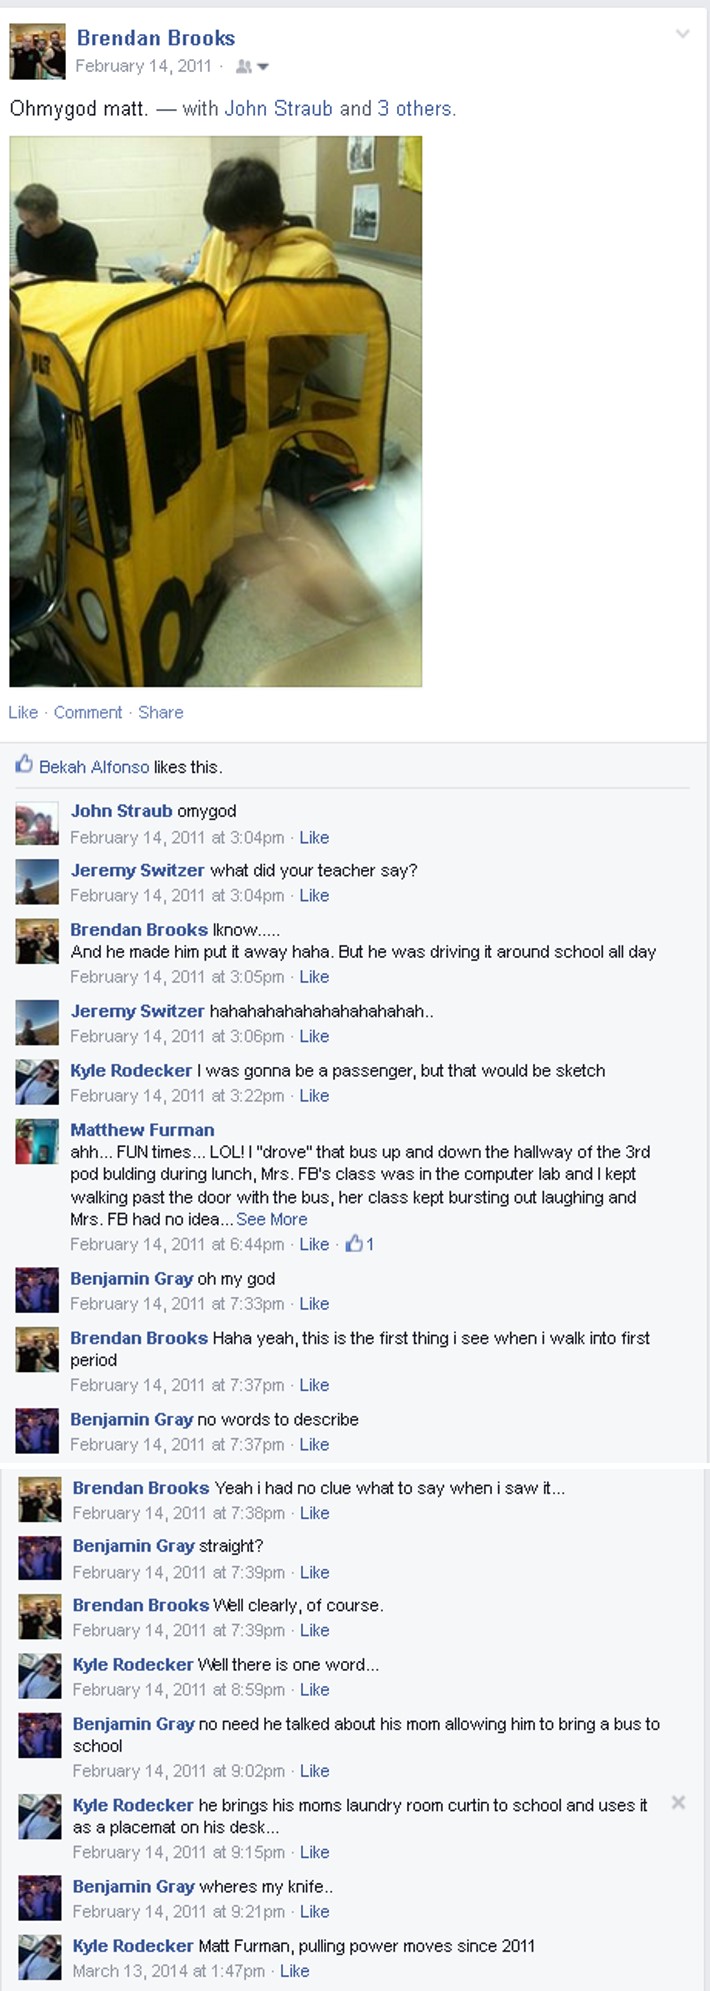Click Benjamin Gray's avatar on 'oh my god'
This screenshot has height=1991, width=710.
point(37,1291)
